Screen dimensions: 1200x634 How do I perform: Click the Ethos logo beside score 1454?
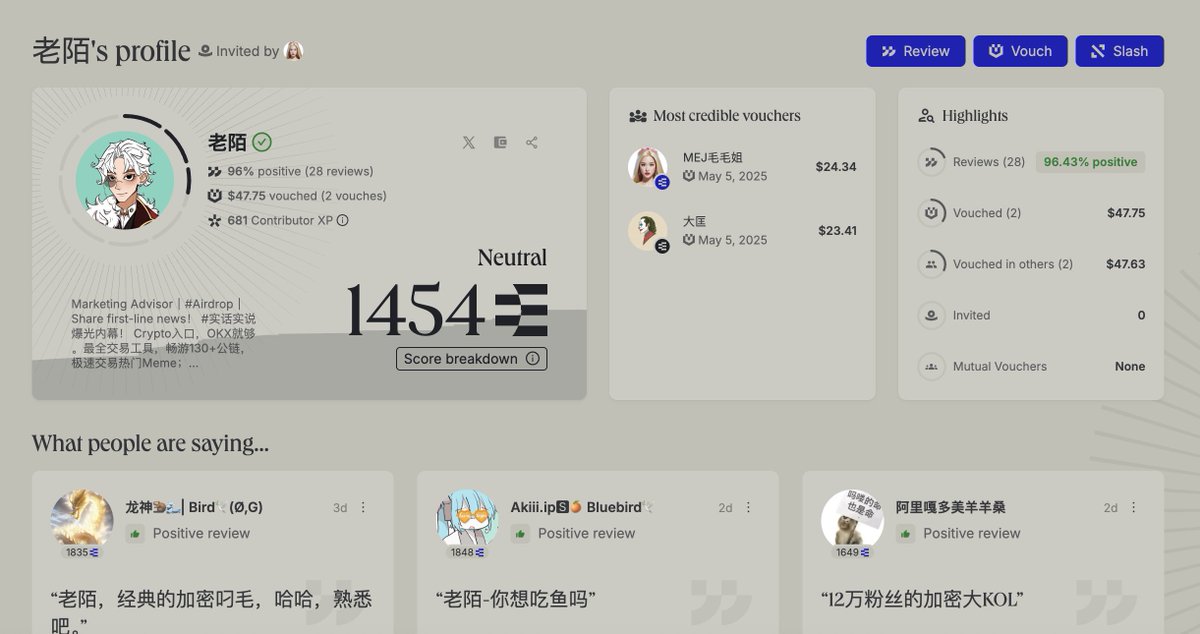click(x=521, y=310)
